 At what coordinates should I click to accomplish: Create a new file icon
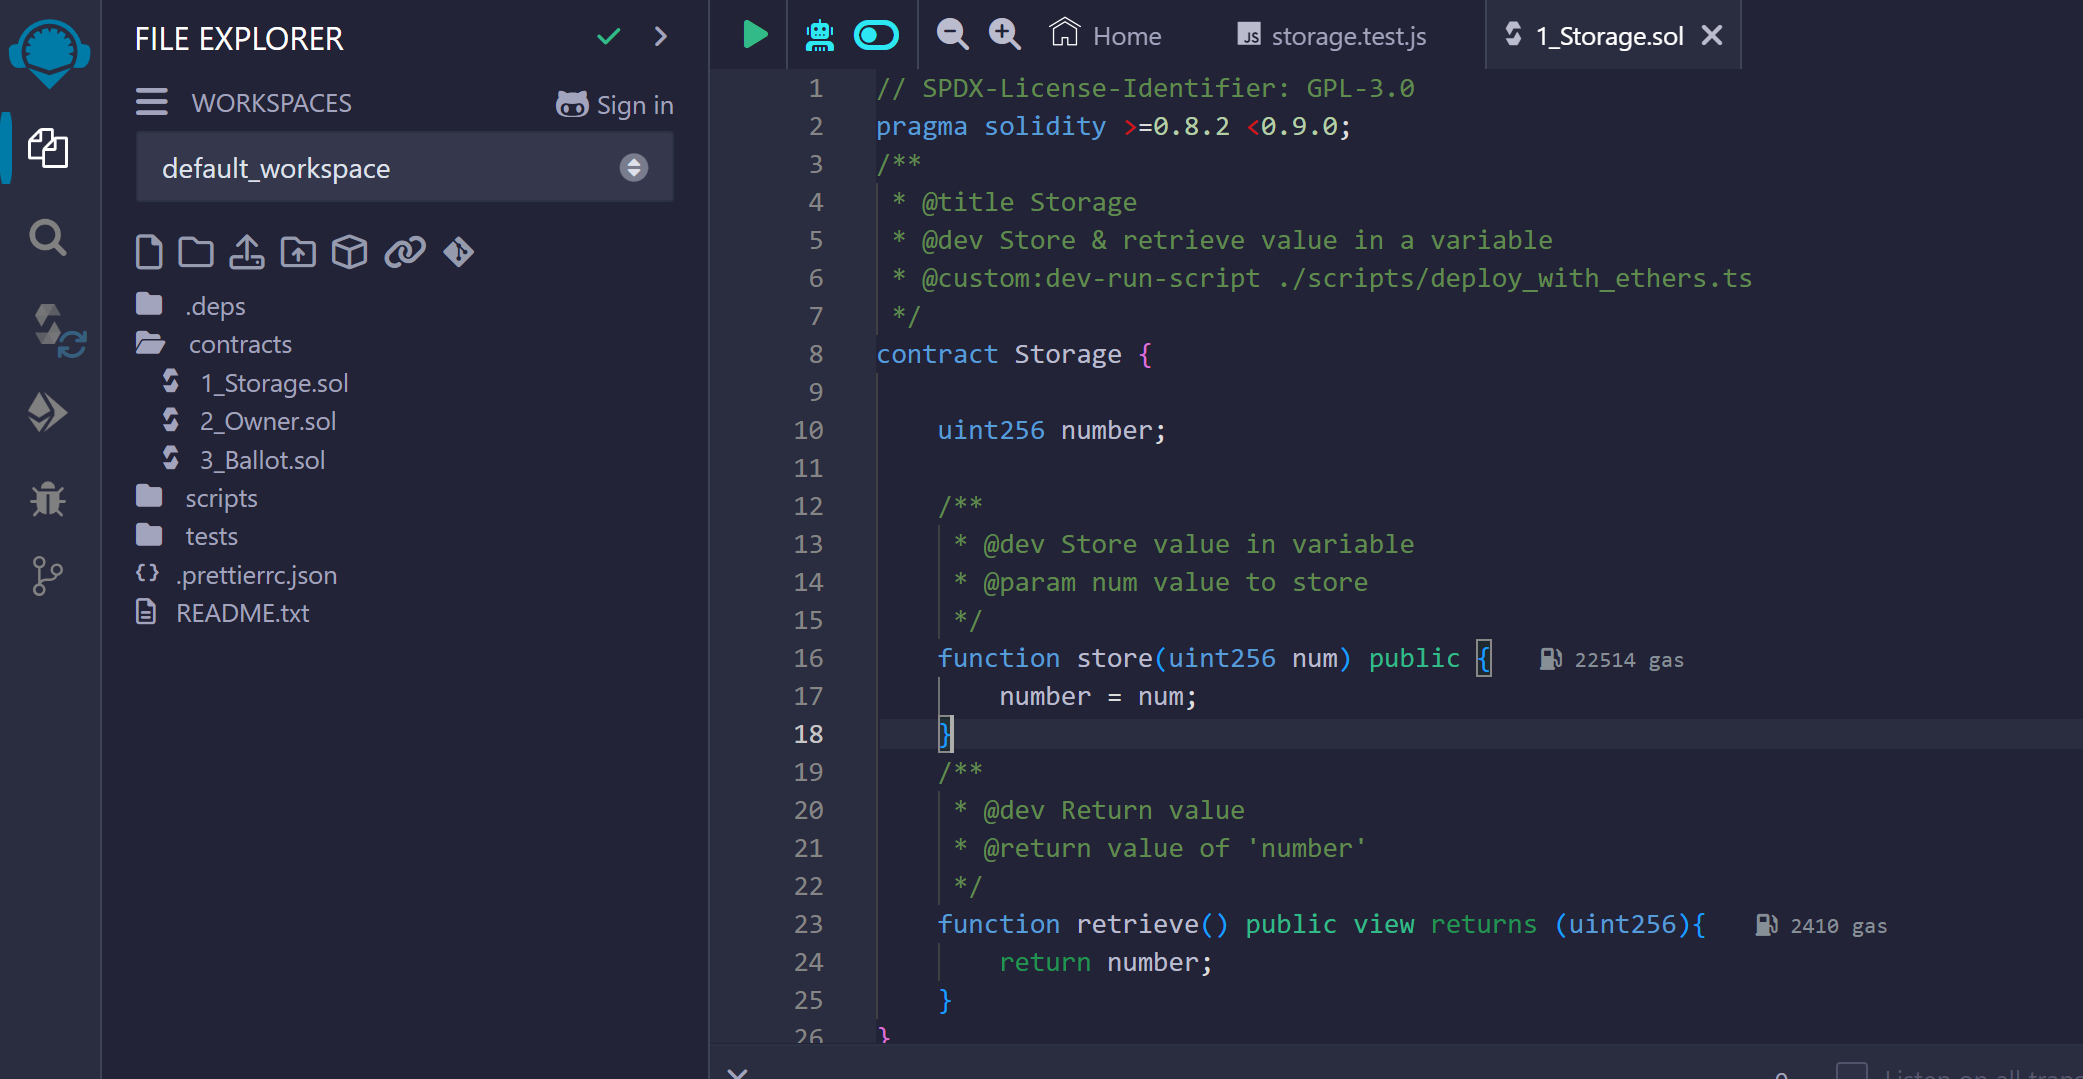click(x=148, y=252)
